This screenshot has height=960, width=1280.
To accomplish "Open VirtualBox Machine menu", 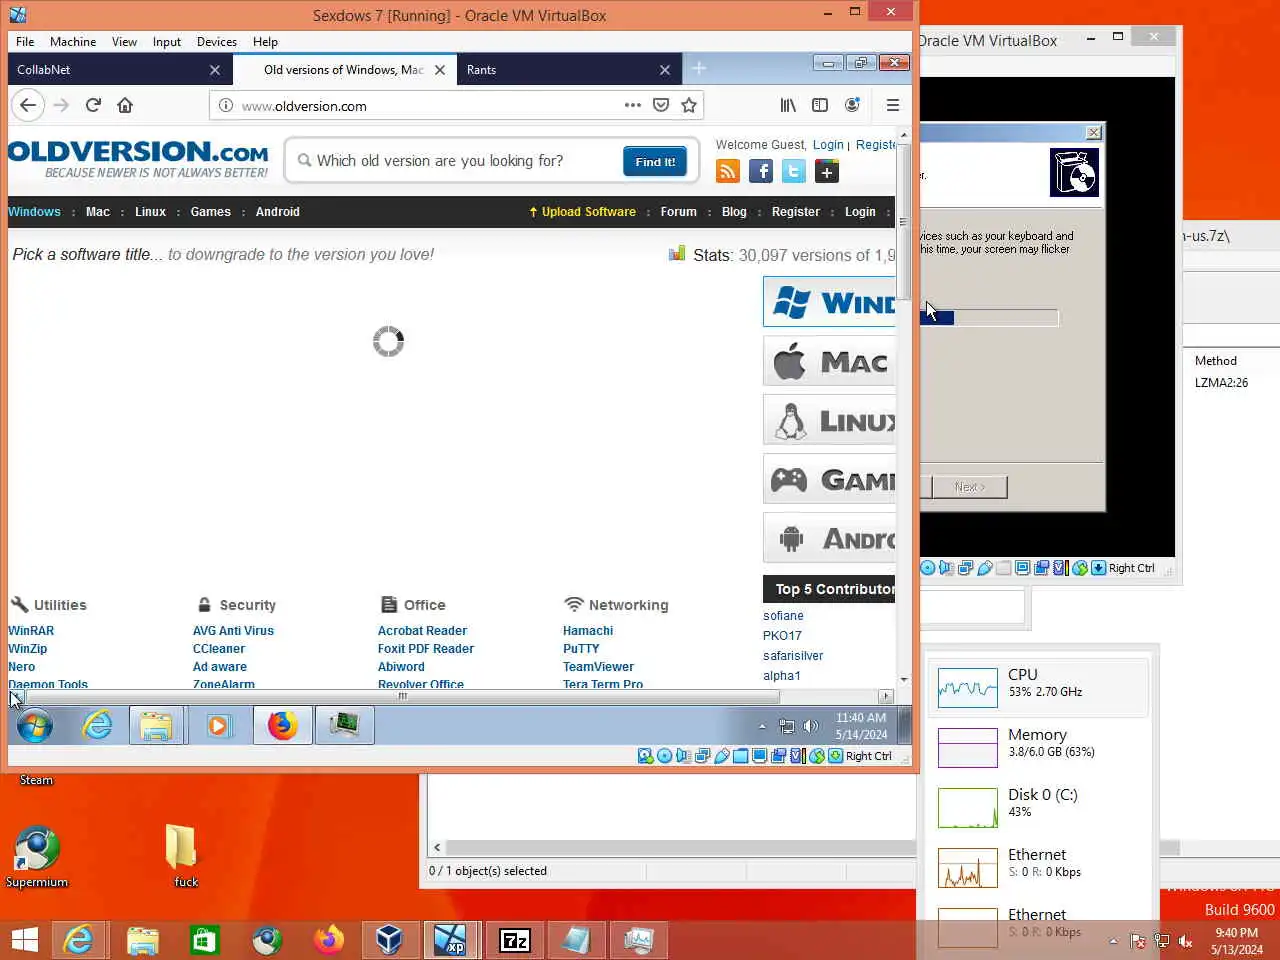I will [x=73, y=42].
